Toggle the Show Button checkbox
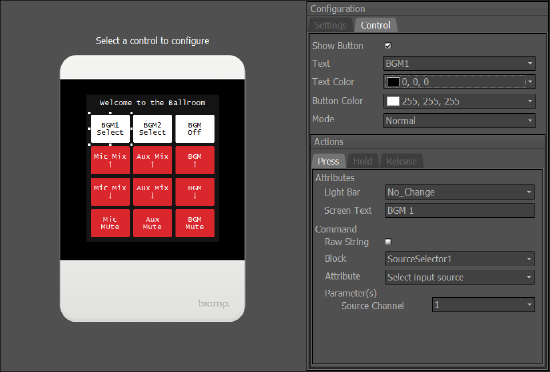The width and height of the screenshot is (550, 372). 388,46
